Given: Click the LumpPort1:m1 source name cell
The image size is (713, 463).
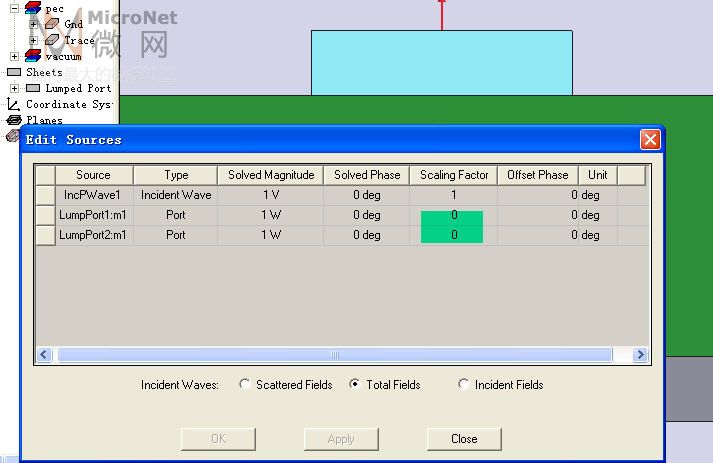Looking at the screenshot, I should point(94,215).
